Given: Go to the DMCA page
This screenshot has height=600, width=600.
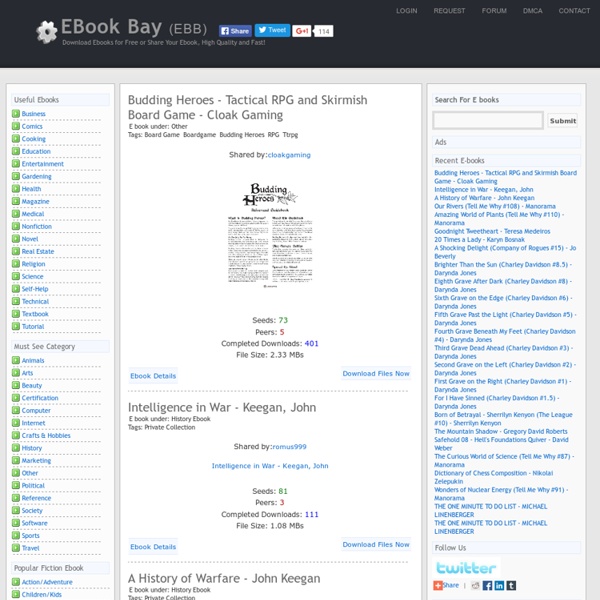Looking at the screenshot, I should coord(534,11).
